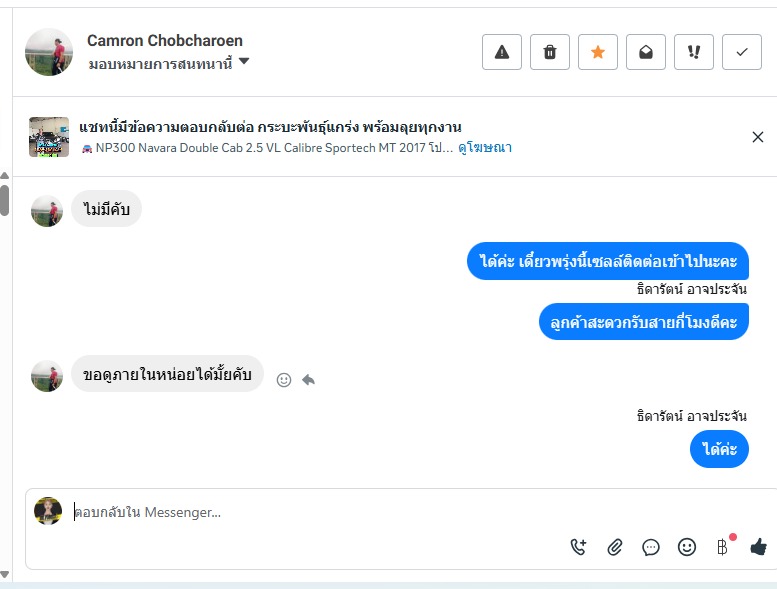Click the double exclamation priority icon

[694, 52]
